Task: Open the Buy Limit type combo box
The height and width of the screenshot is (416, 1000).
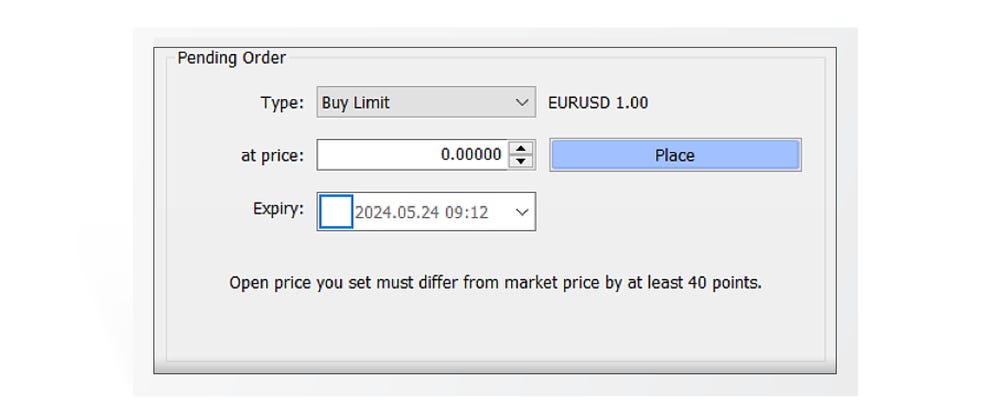Action: pyautogui.click(x=426, y=103)
